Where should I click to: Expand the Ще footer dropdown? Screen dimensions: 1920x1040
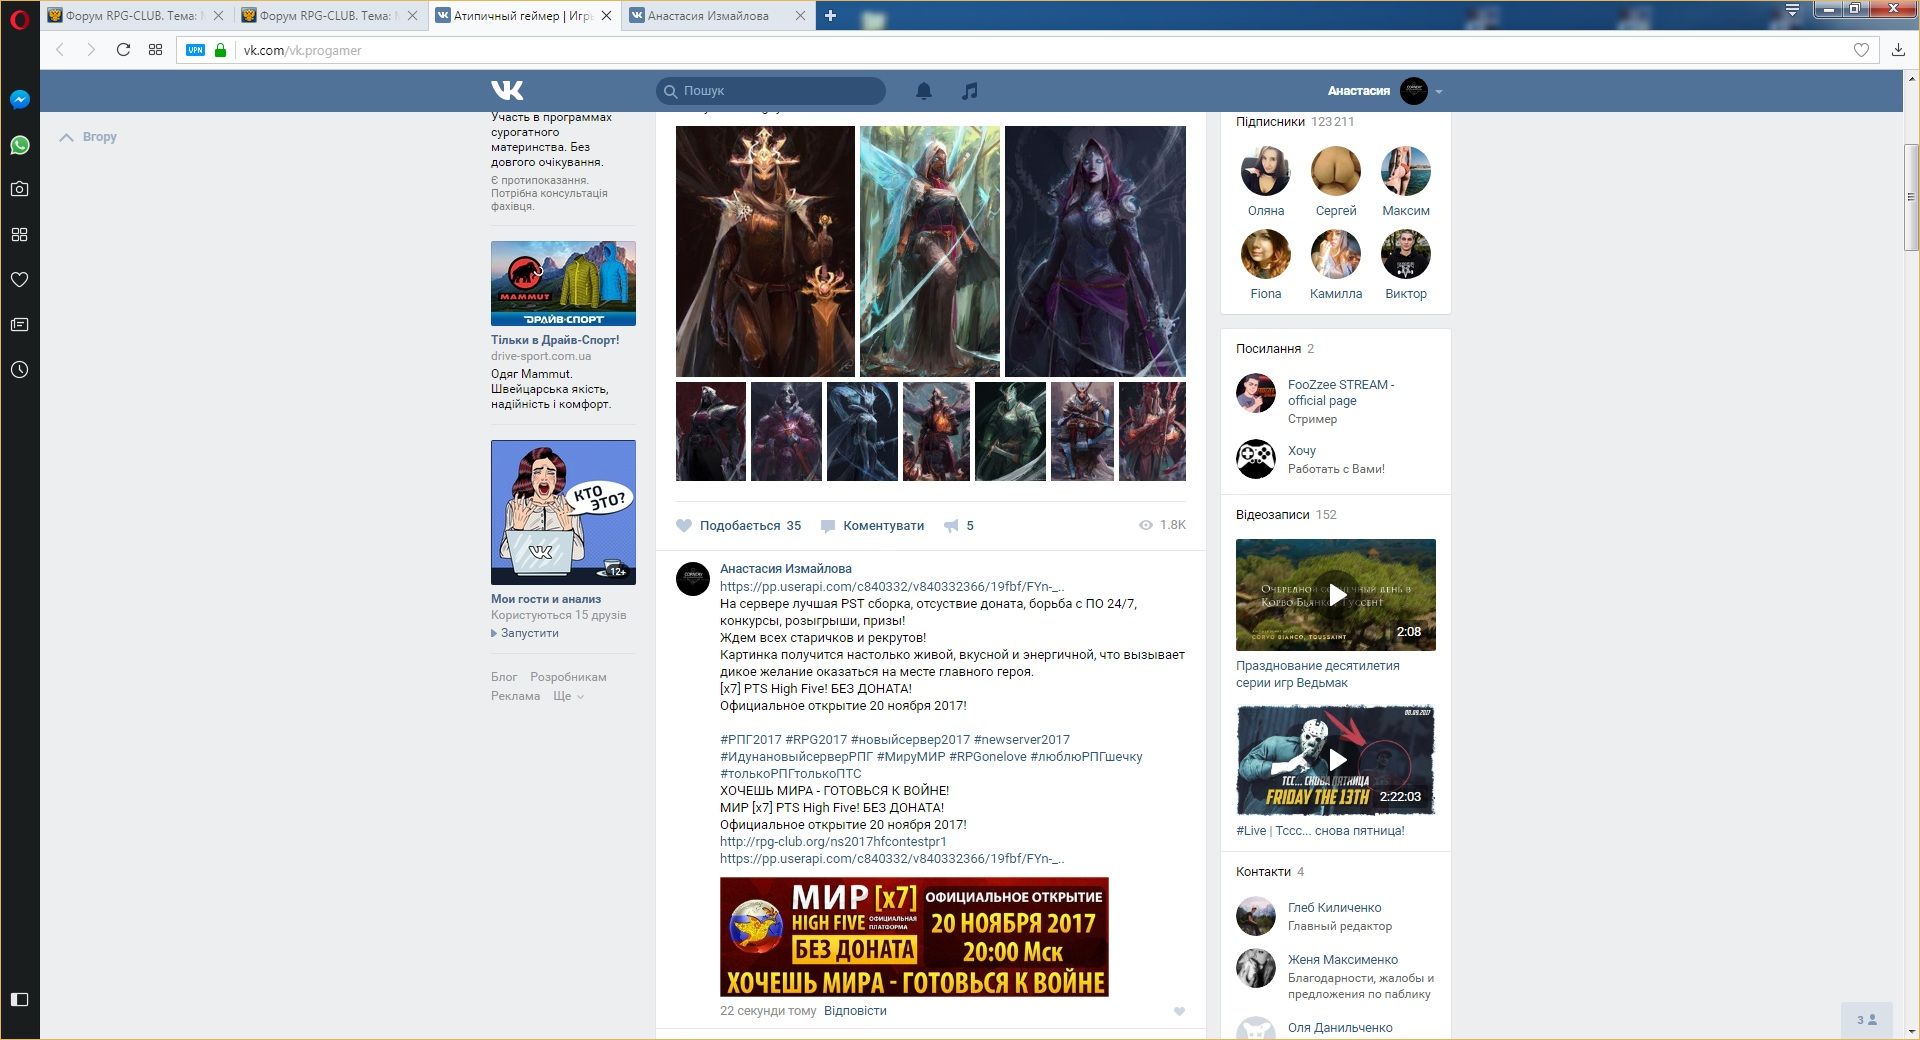pos(568,695)
